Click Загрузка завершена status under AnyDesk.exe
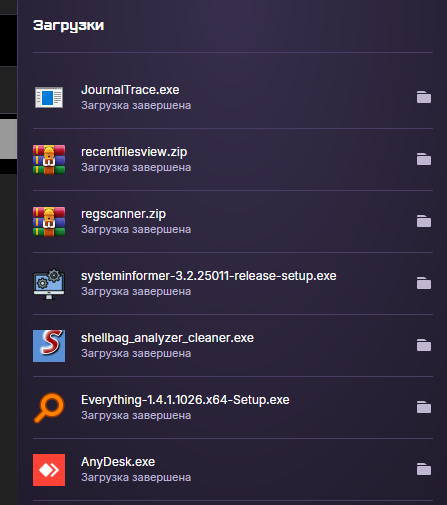This screenshot has width=447, height=505. point(136,478)
